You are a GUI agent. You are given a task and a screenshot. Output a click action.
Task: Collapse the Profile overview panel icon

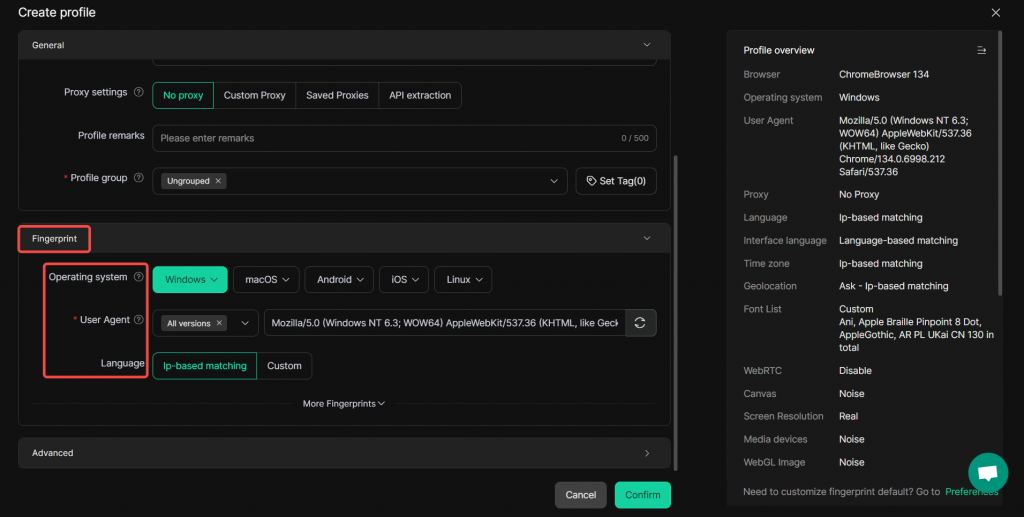[x=981, y=50]
